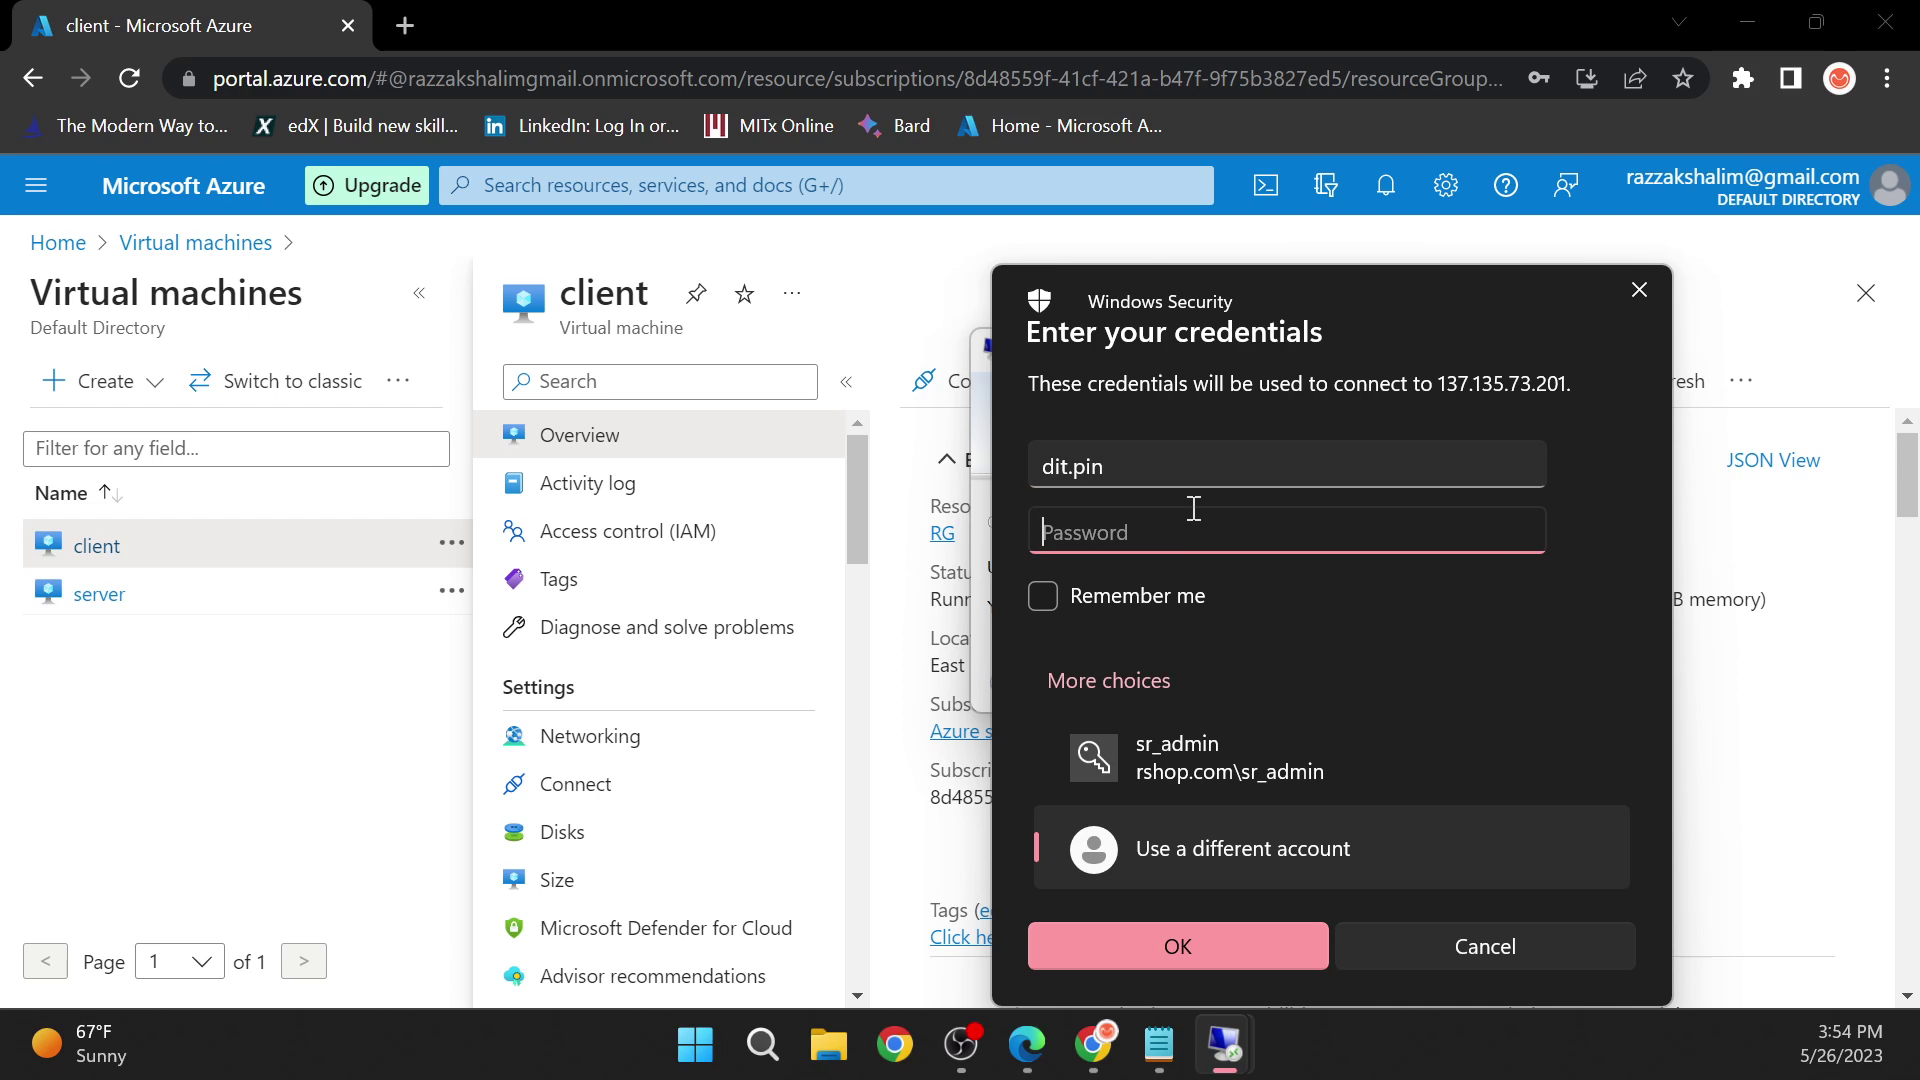This screenshot has height=1080, width=1920.
Task: Click the Azure Help question mark icon
Action: pyautogui.click(x=1506, y=185)
